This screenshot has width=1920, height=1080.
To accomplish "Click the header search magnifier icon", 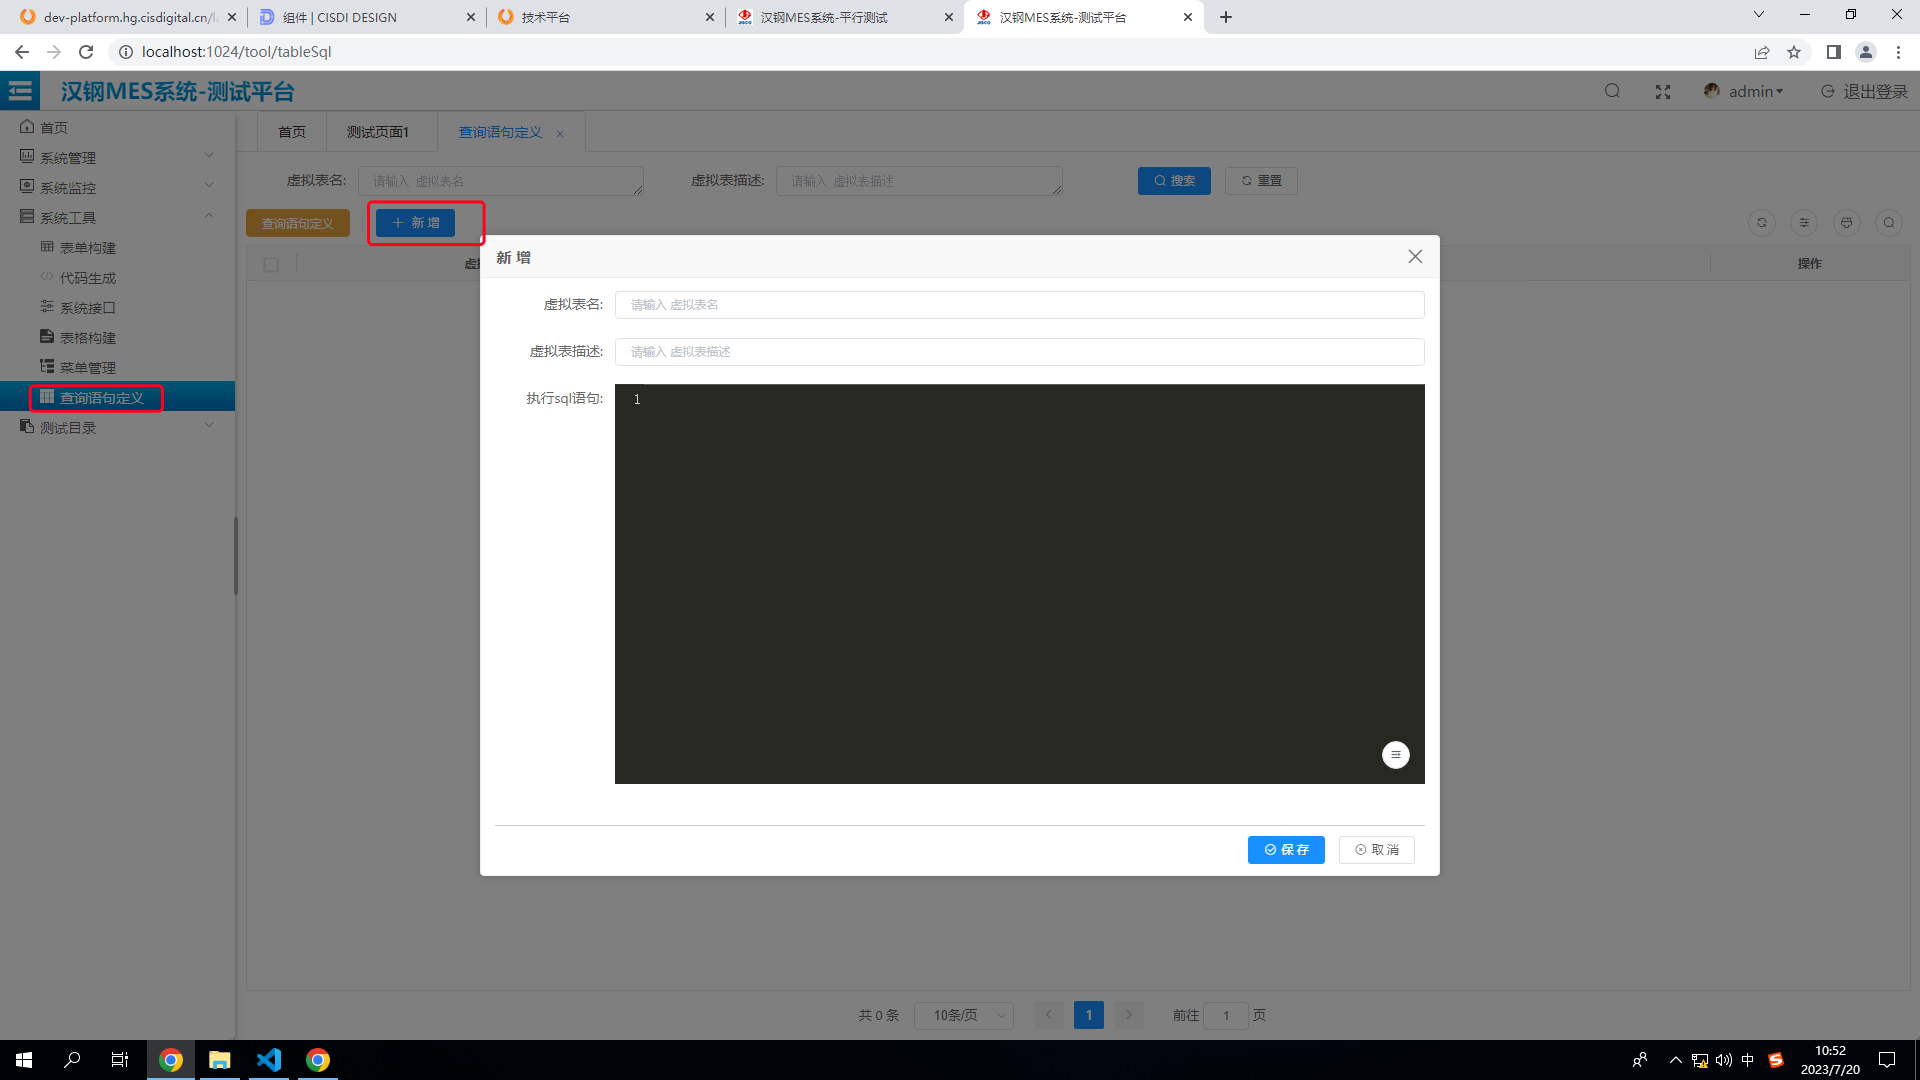I will [1612, 91].
